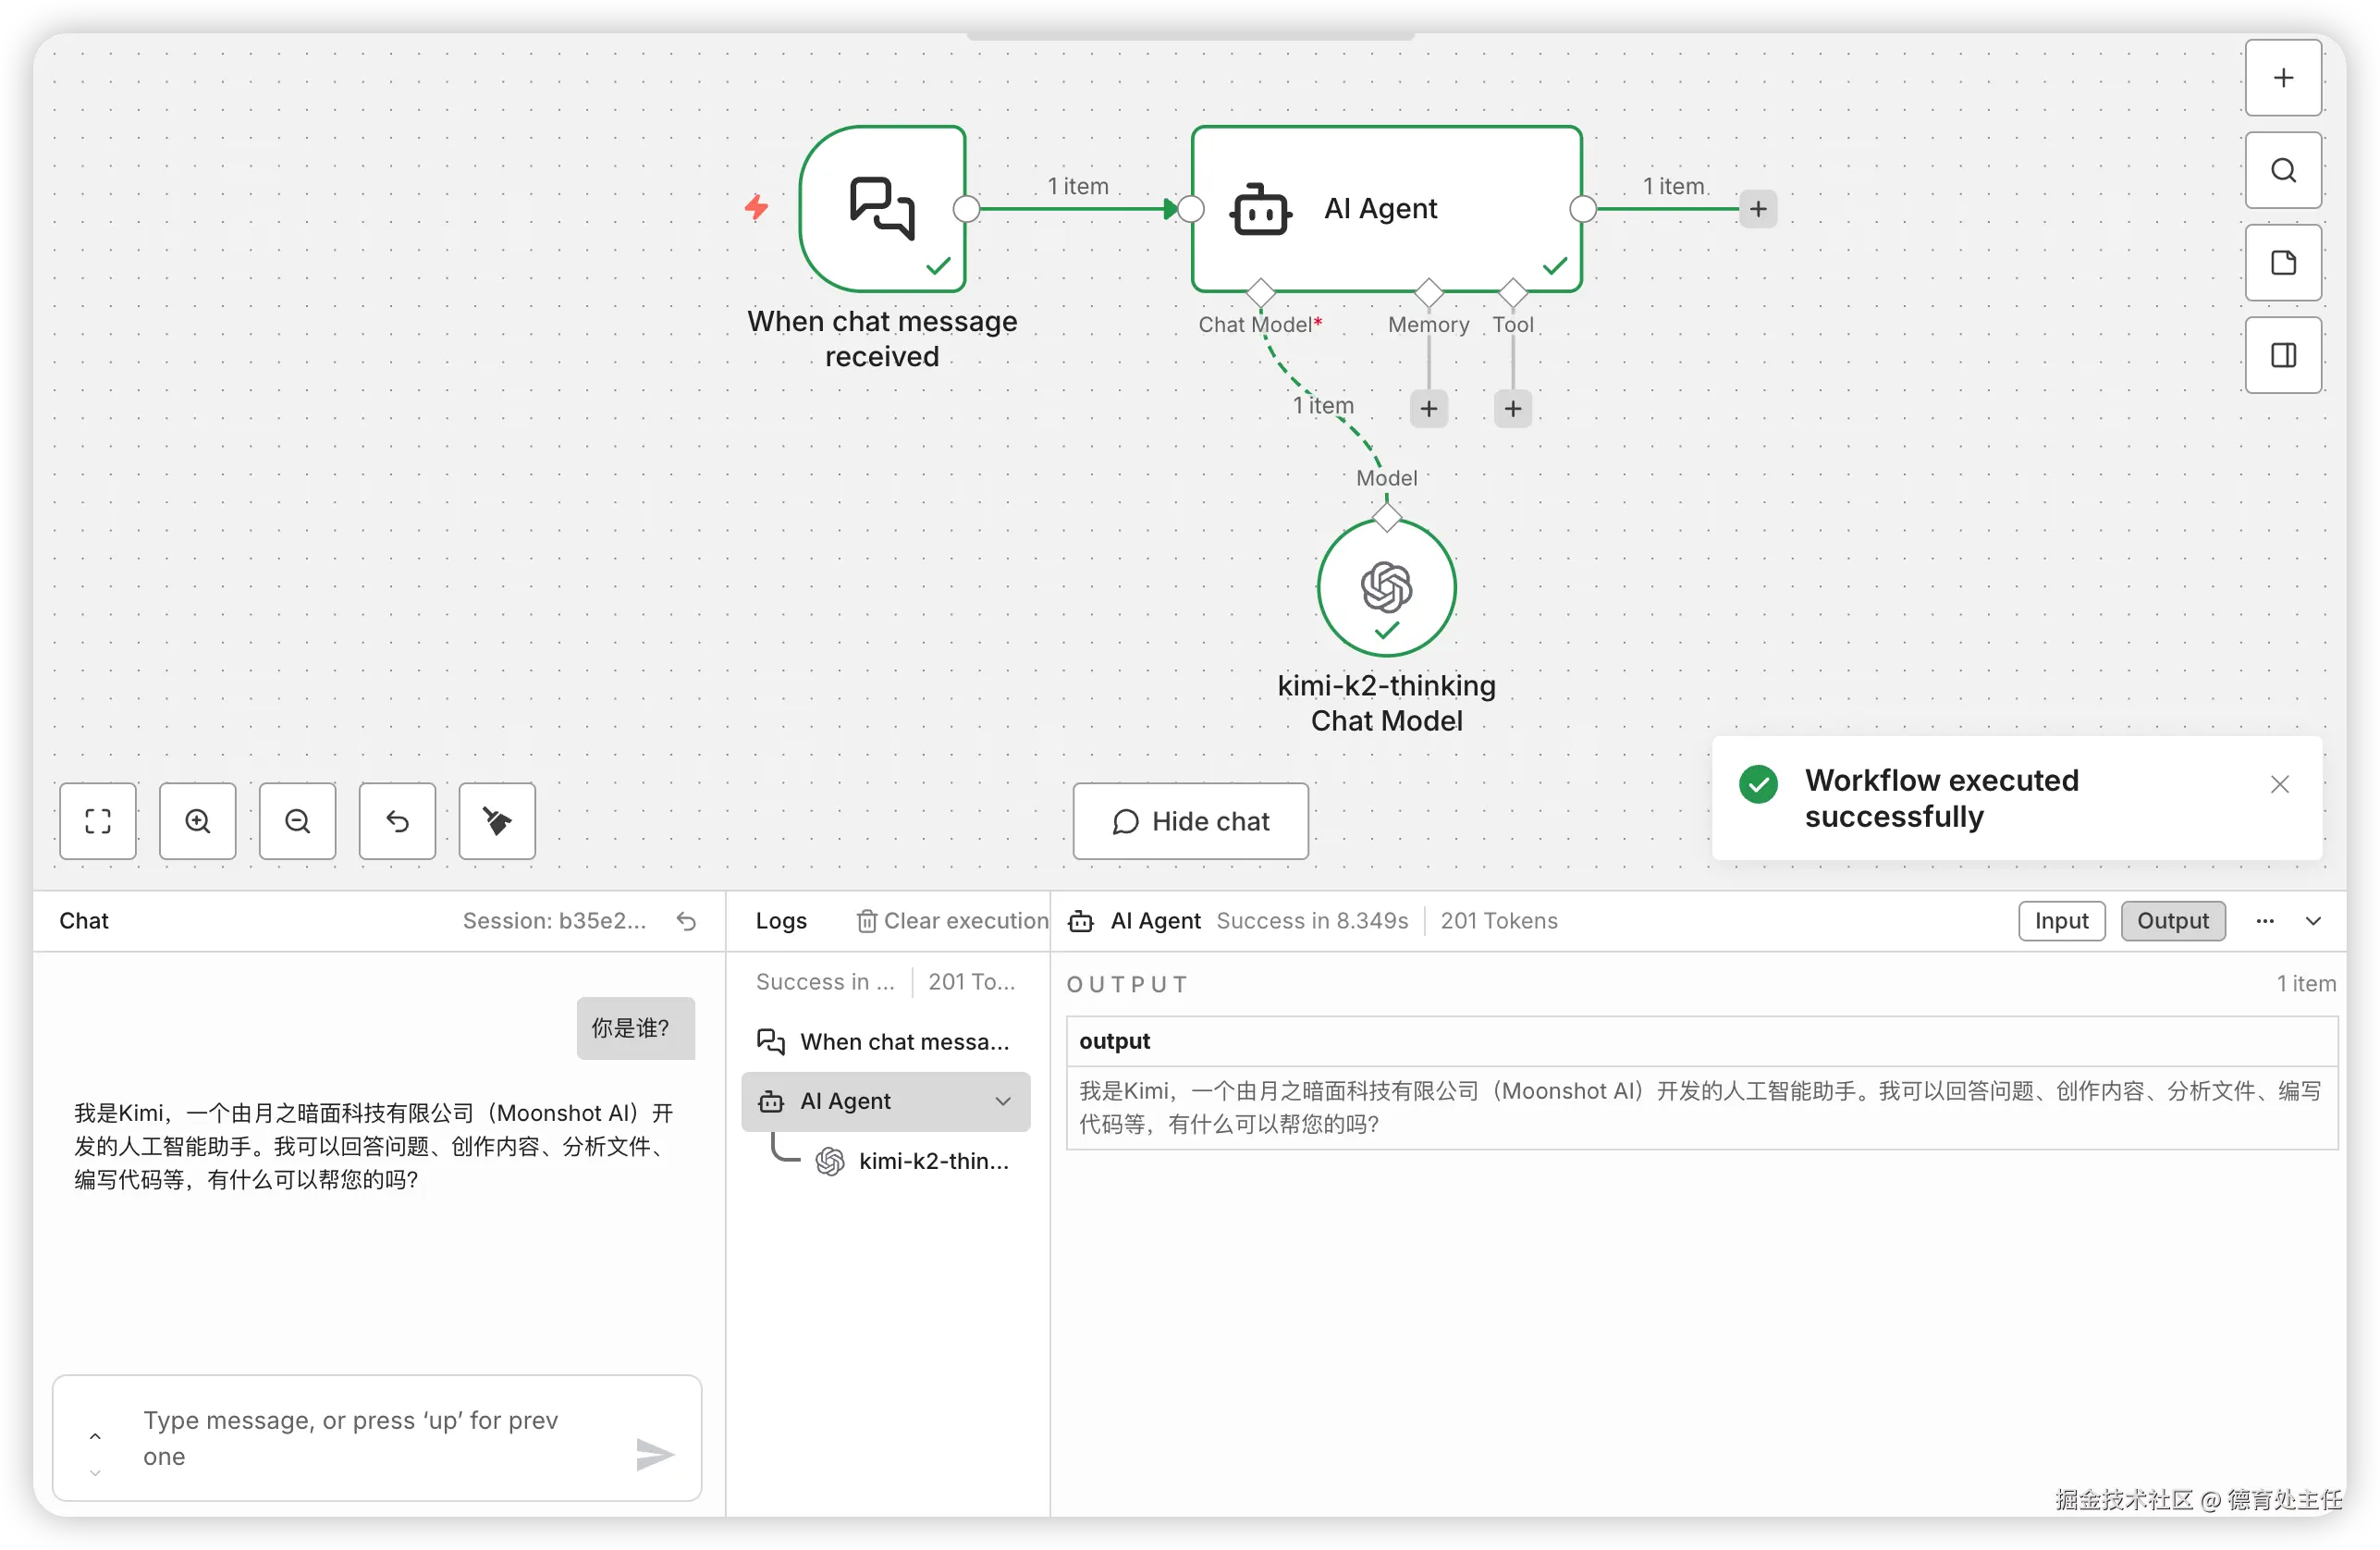Image resolution: width=2380 pixels, height=1550 pixels.
Task: Click the output text cell in the Output table
Action: click(x=1701, y=1107)
